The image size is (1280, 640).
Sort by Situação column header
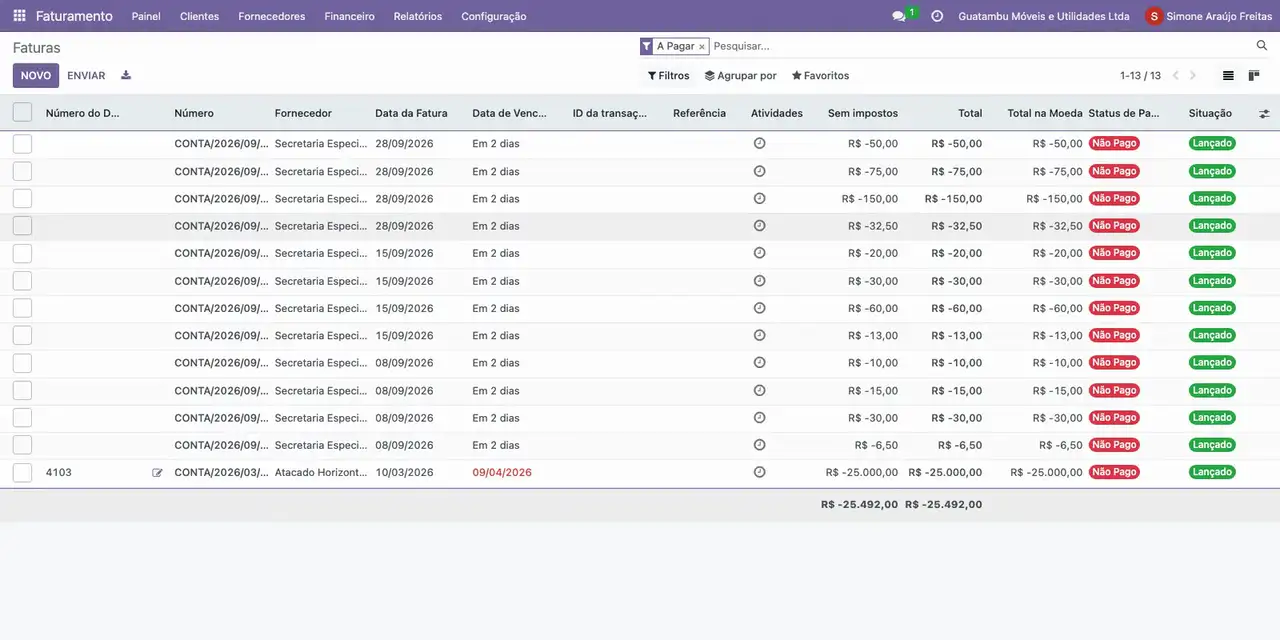(1210, 113)
